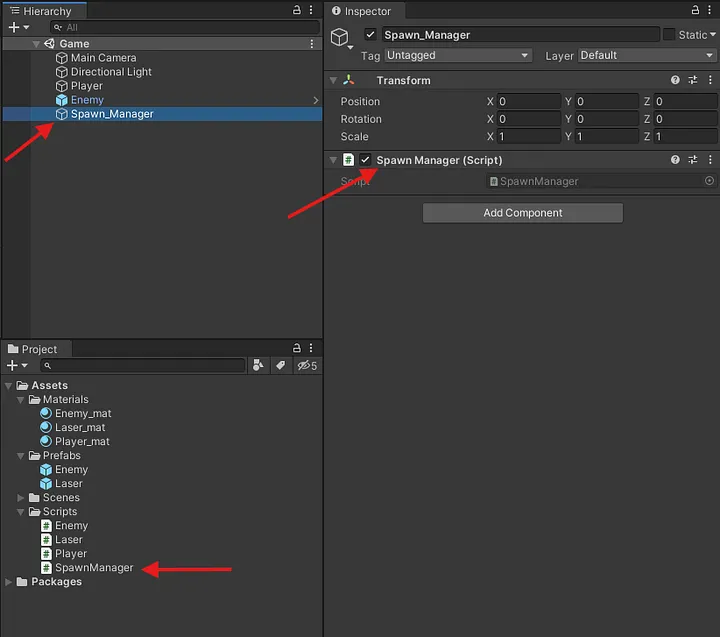
Task: Enable the Static checkbox
Action: (x=668, y=34)
